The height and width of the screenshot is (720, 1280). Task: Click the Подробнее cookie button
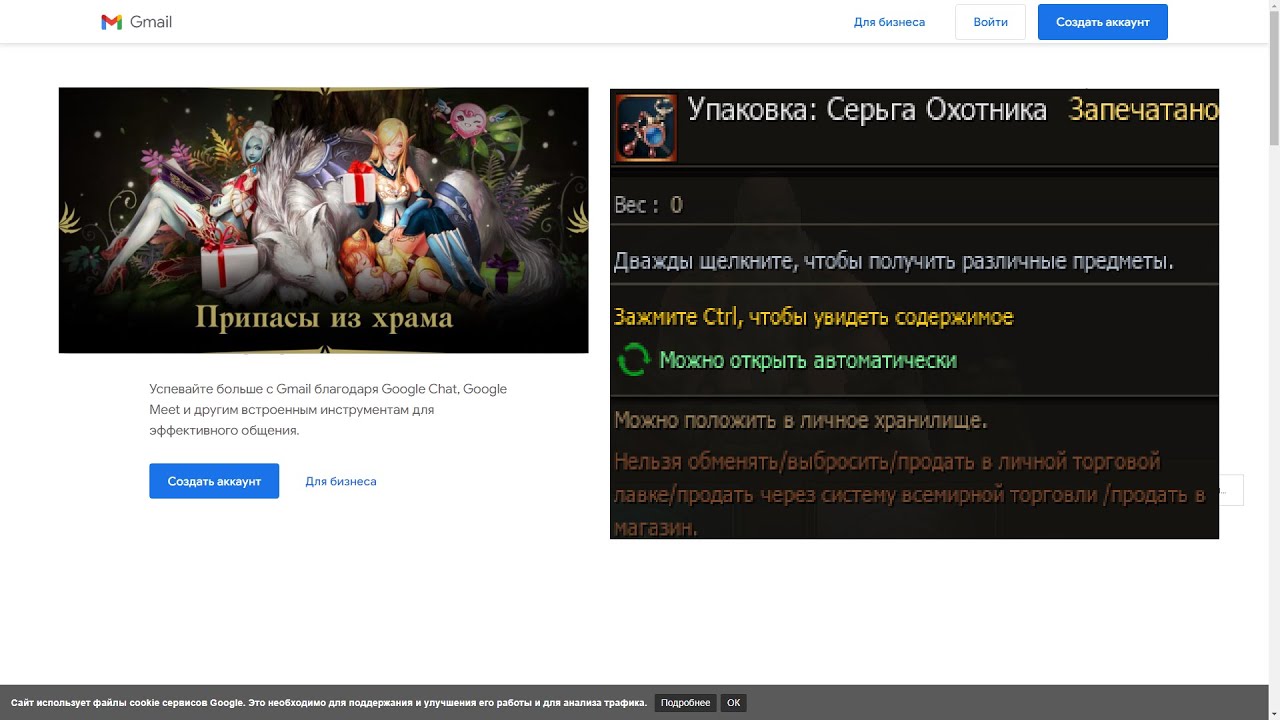tap(686, 703)
